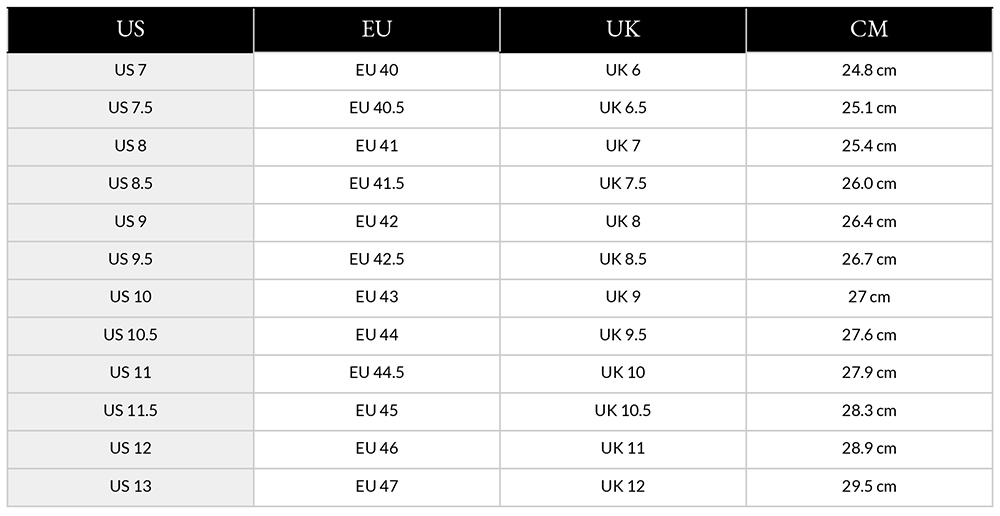Select the EU 42.5 cell
This screenshot has height=516, width=1000.
[377, 260]
